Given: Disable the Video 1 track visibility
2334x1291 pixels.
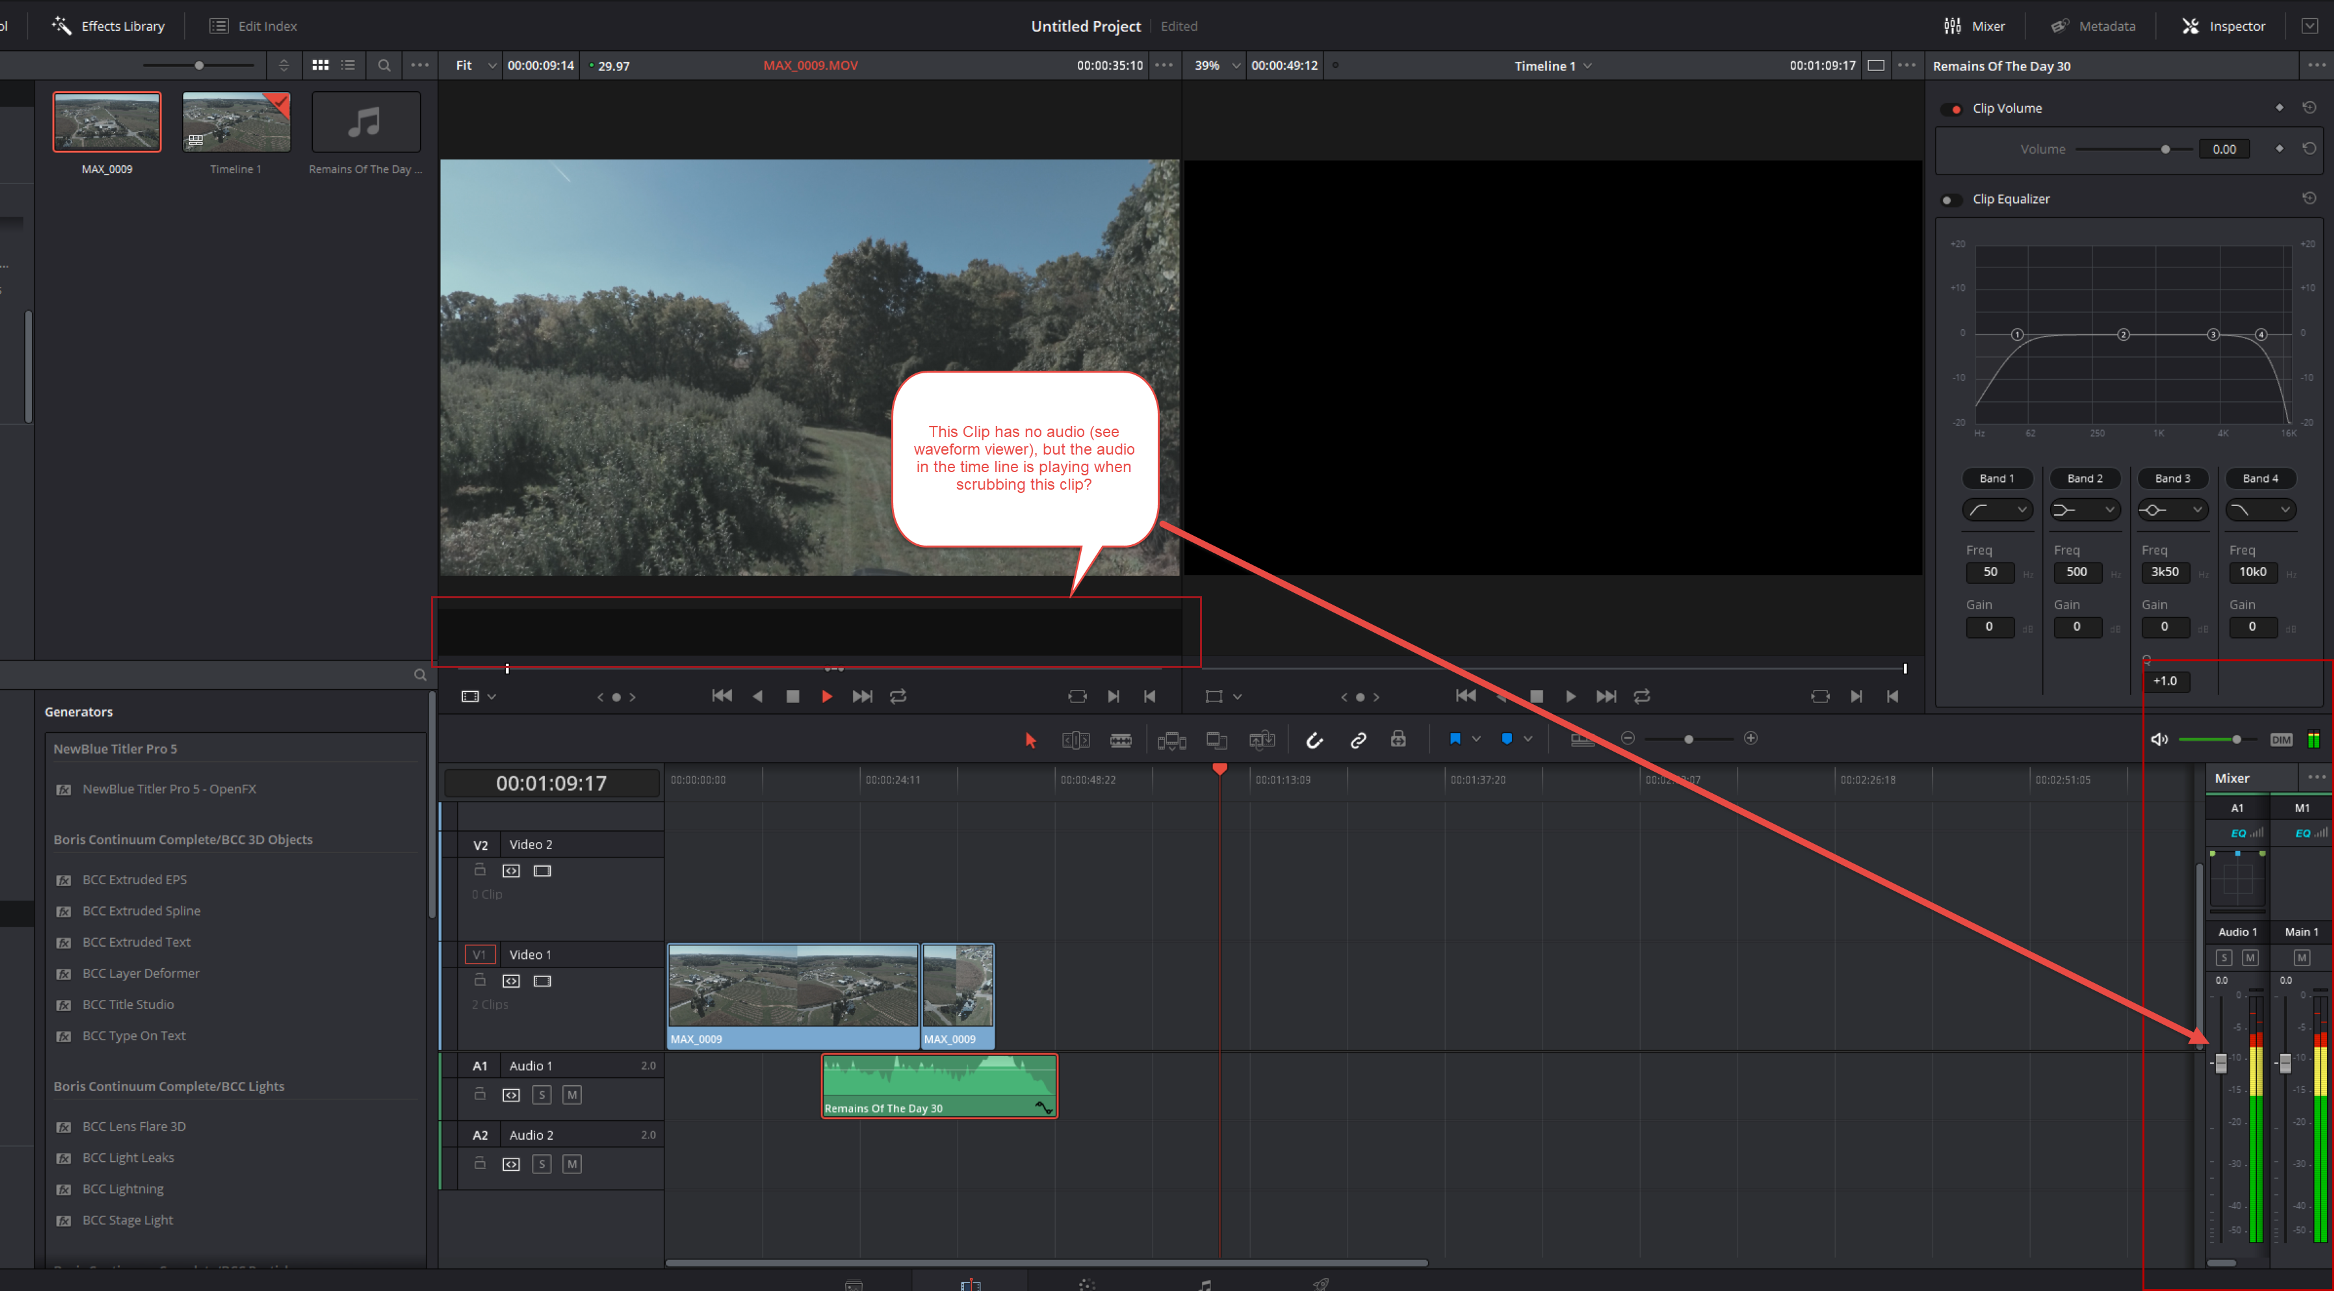Looking at the screenshot, I should (x=542, y=981).
